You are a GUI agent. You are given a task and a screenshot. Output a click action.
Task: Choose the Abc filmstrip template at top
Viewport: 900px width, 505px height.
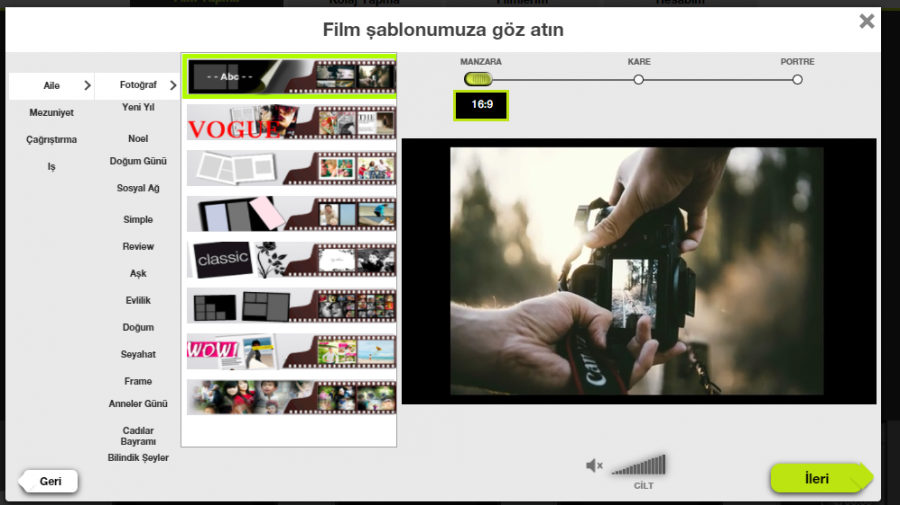coord(291,76)
